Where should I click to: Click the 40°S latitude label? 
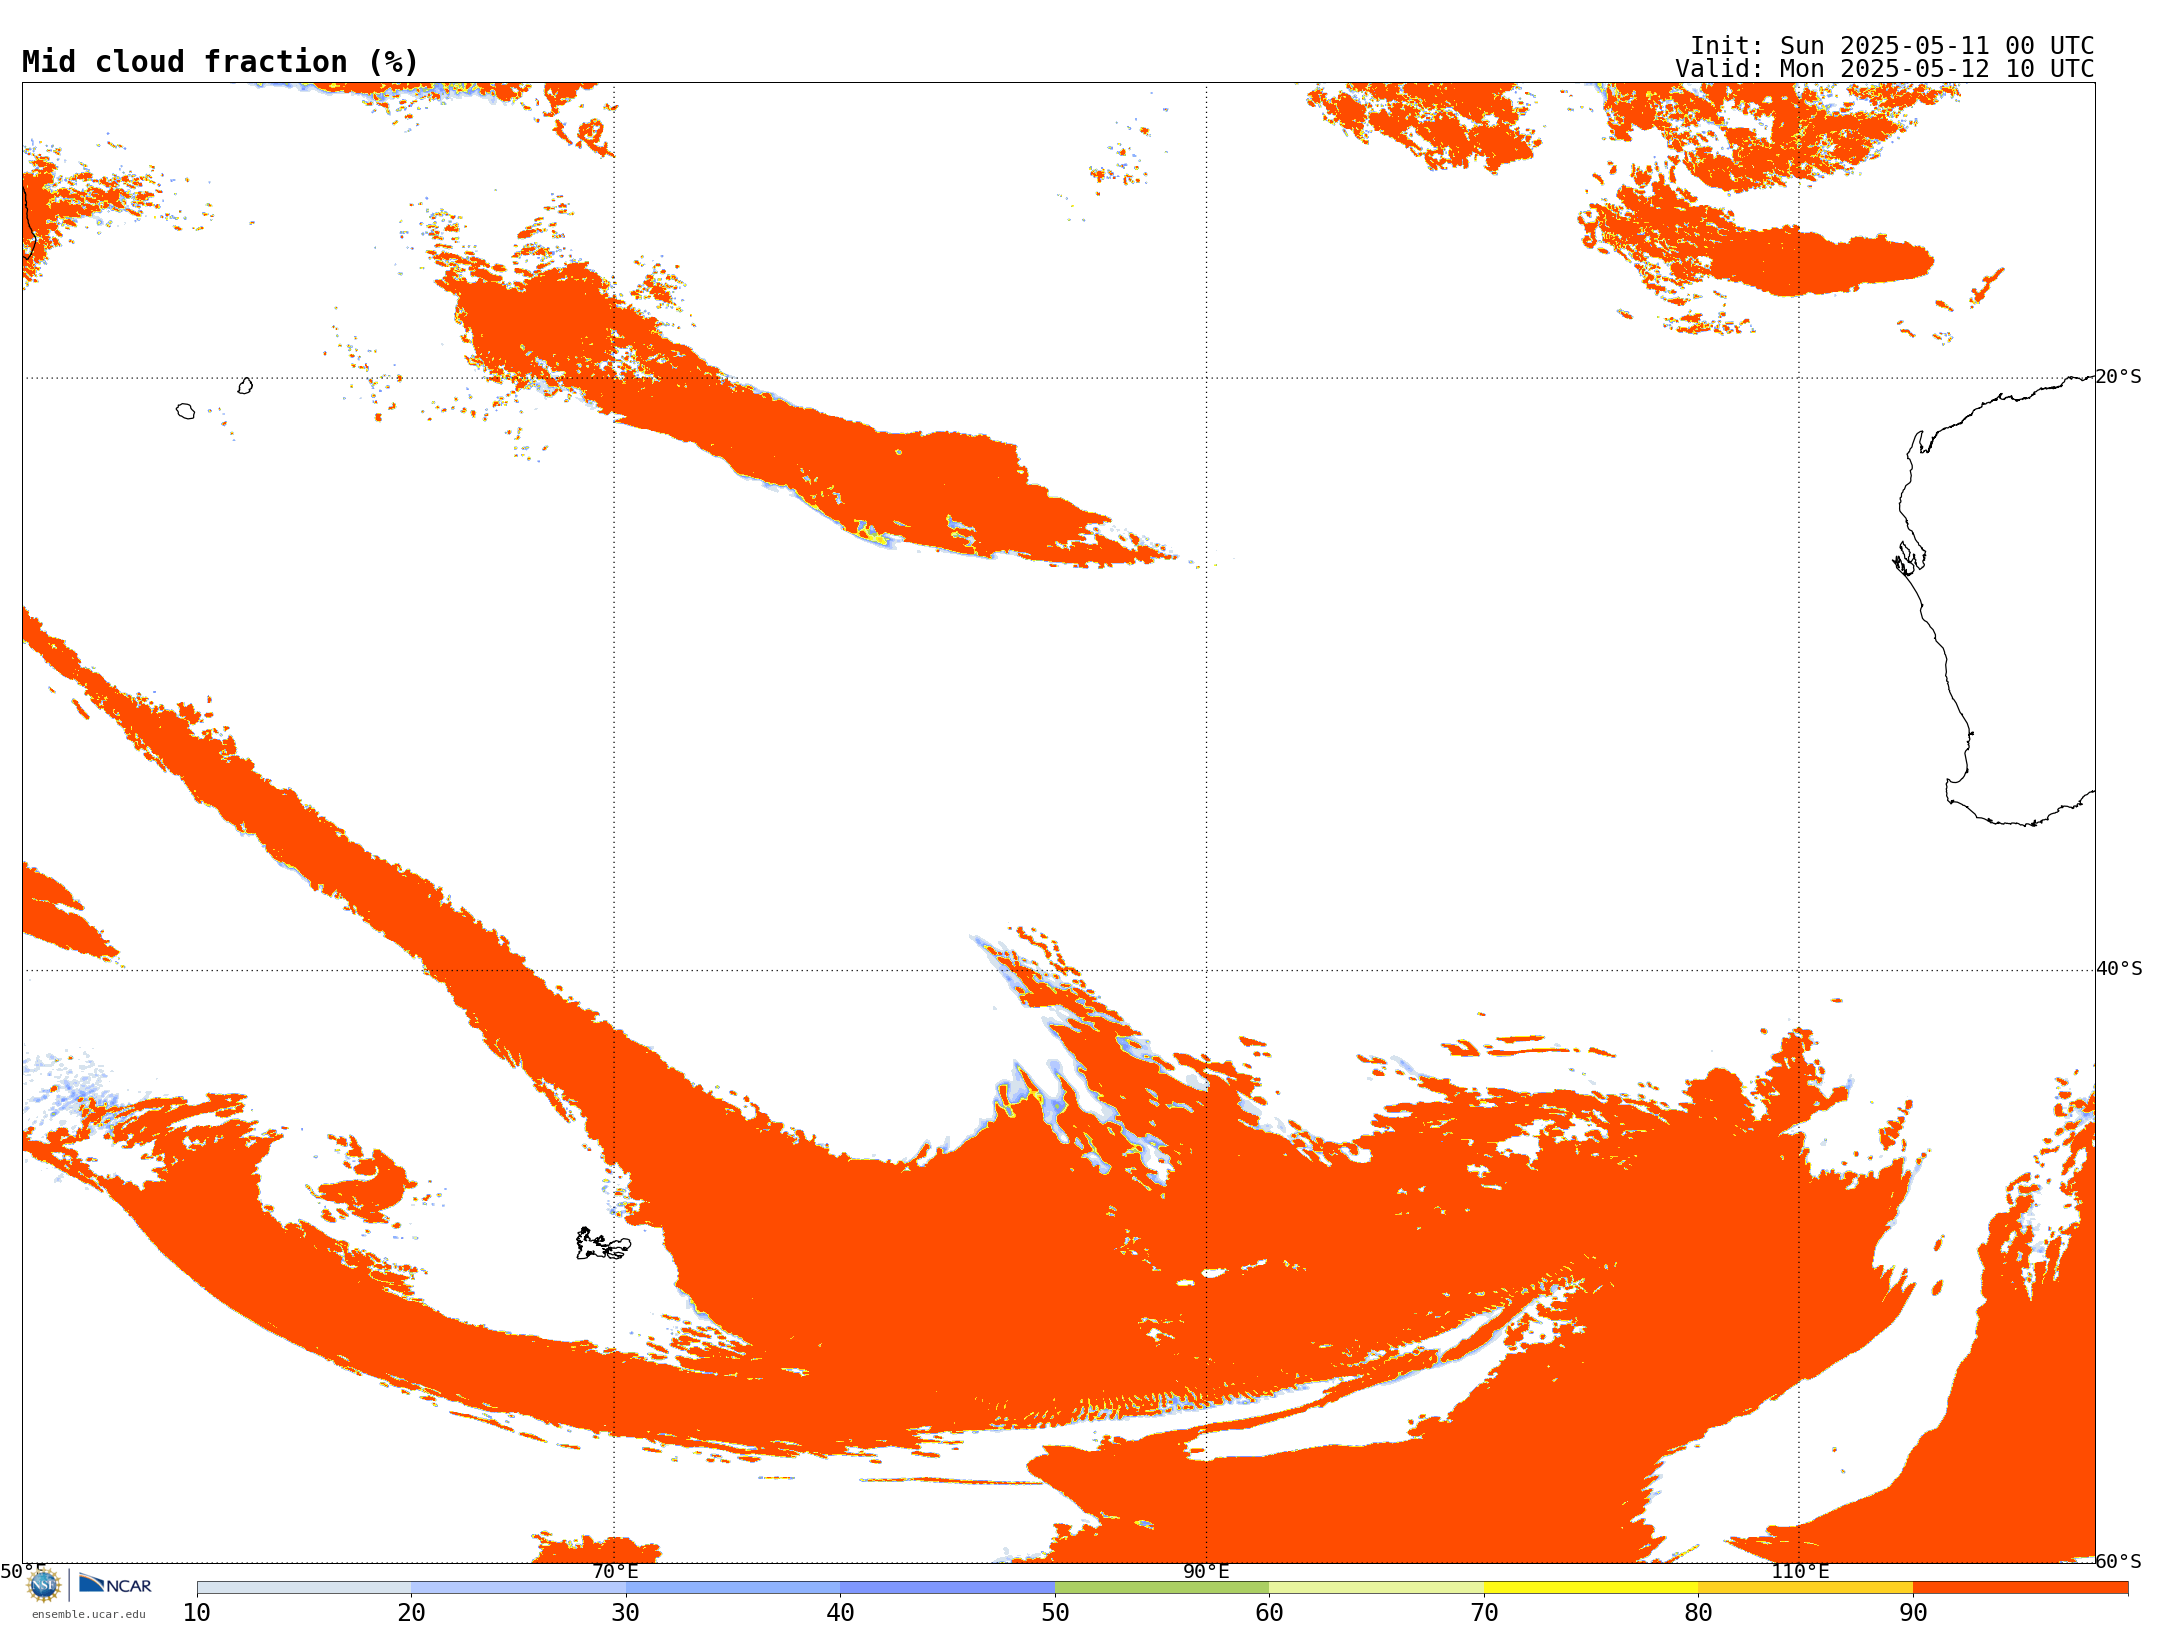coord(2119,969)
